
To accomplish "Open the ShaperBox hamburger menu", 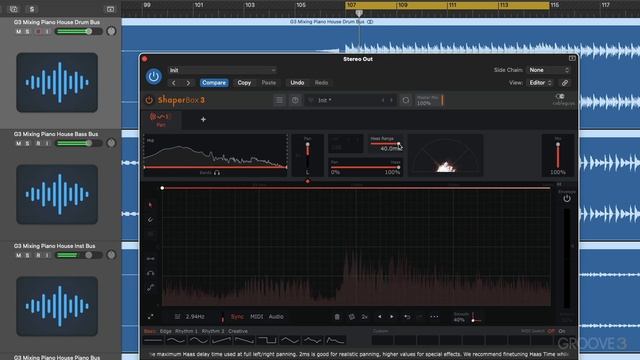I will 280,100.
